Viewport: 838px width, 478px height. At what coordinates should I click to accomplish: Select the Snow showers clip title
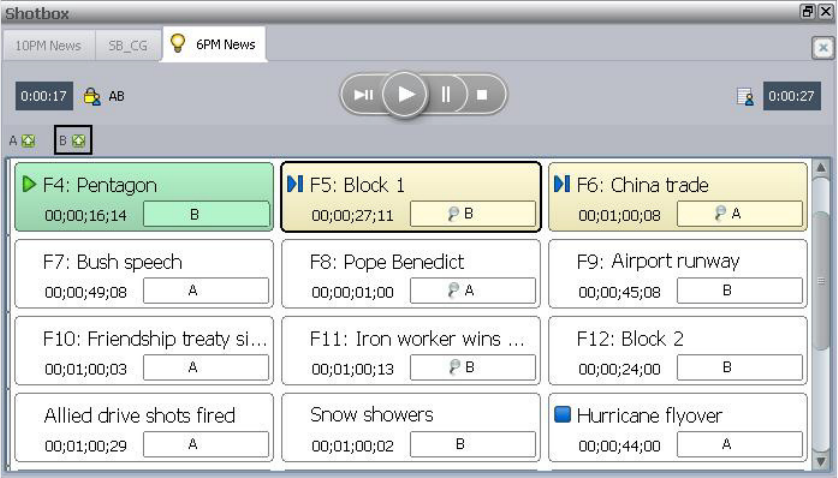(371, 415)
